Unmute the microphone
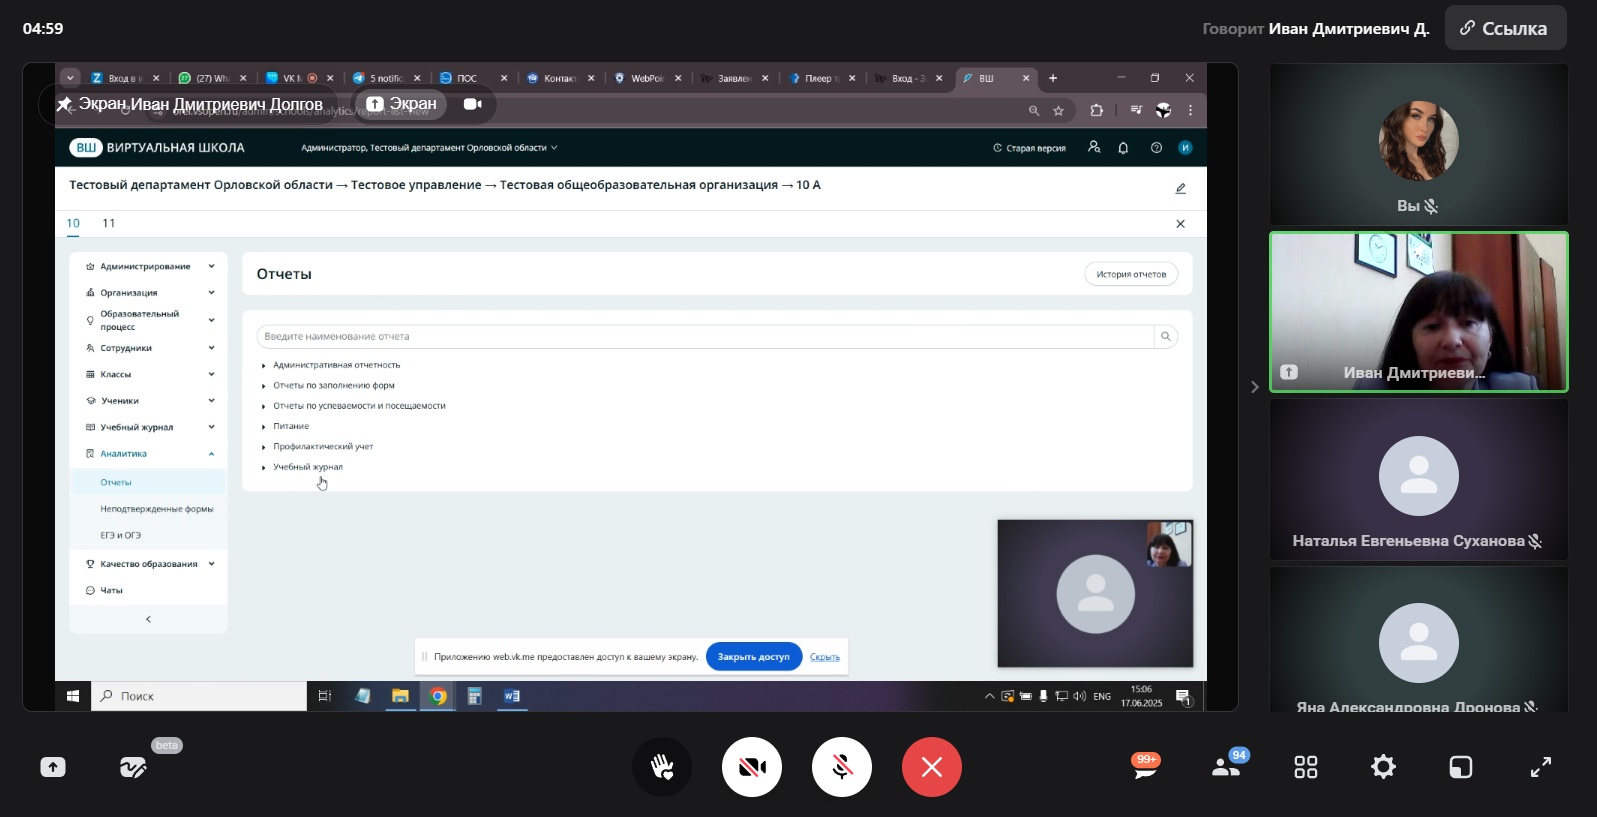1597x817 pixels. point(842,767)
